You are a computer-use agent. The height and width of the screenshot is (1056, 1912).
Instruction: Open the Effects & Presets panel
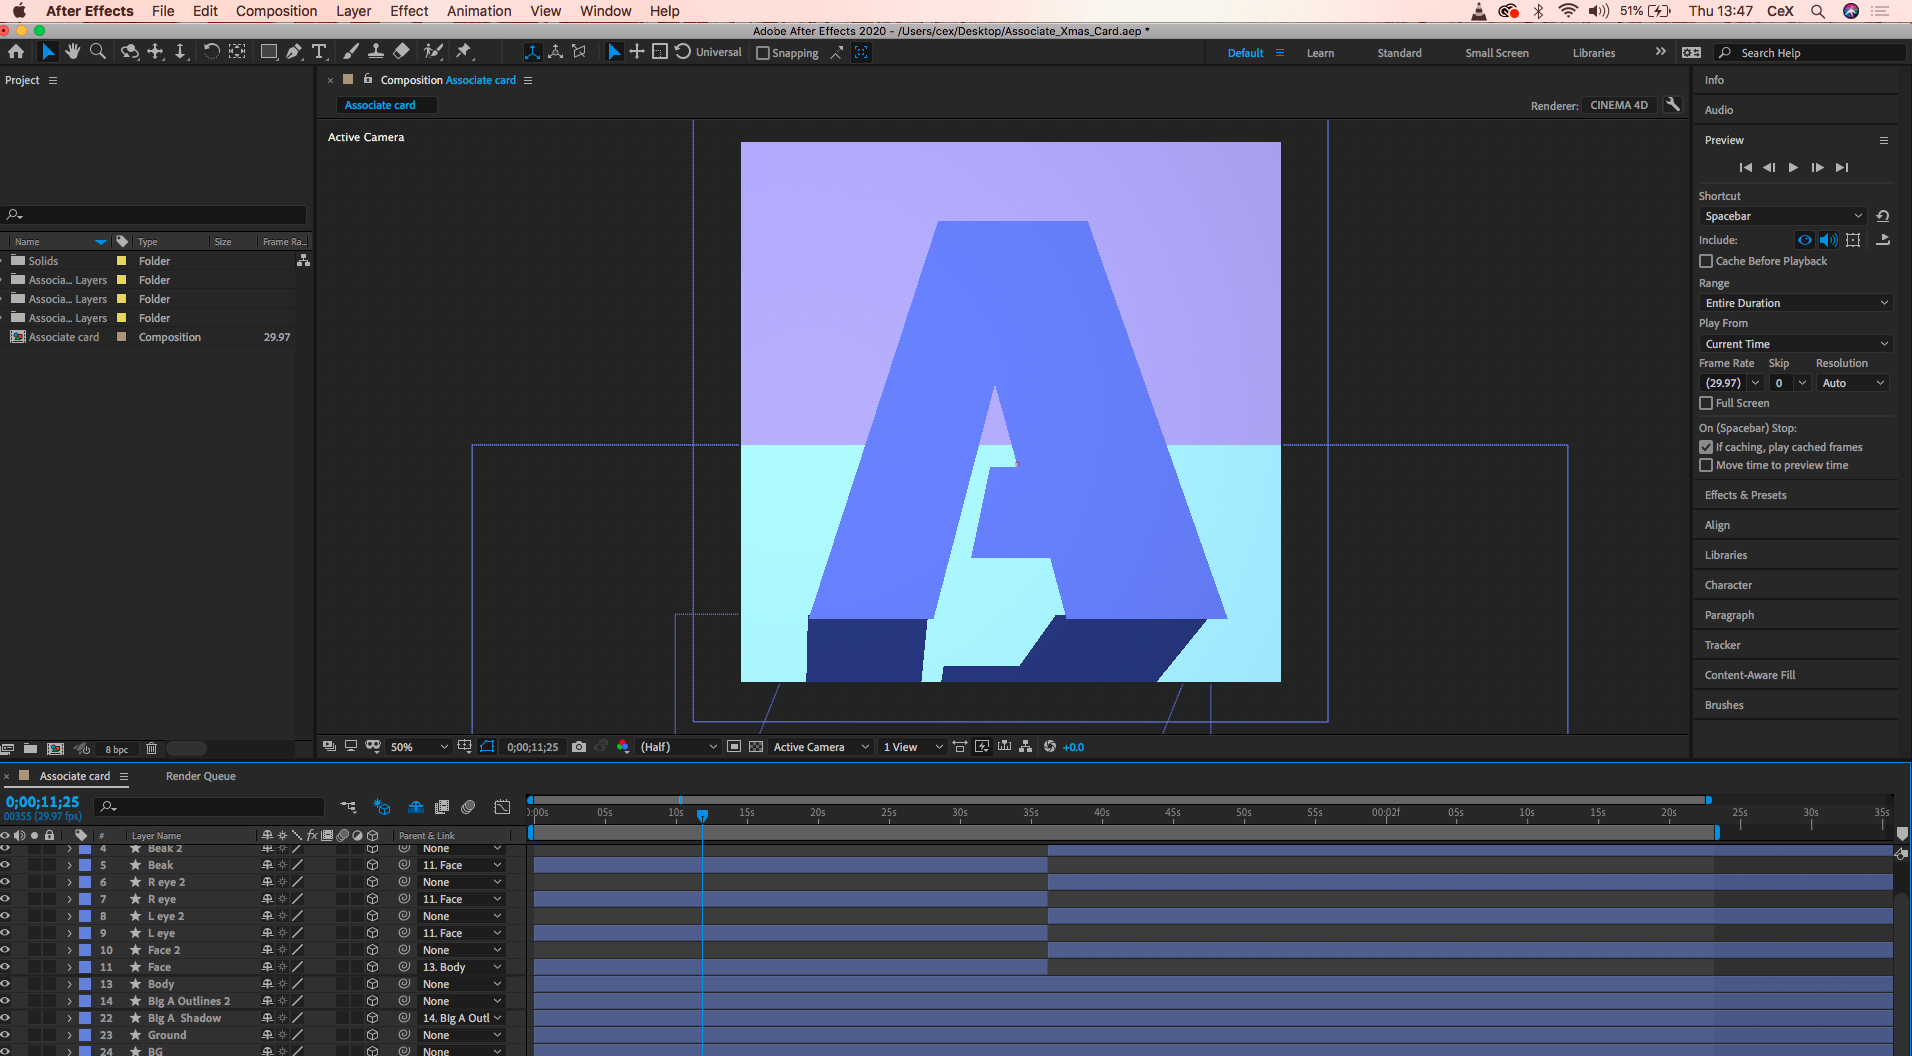(x=1745, y=495)
